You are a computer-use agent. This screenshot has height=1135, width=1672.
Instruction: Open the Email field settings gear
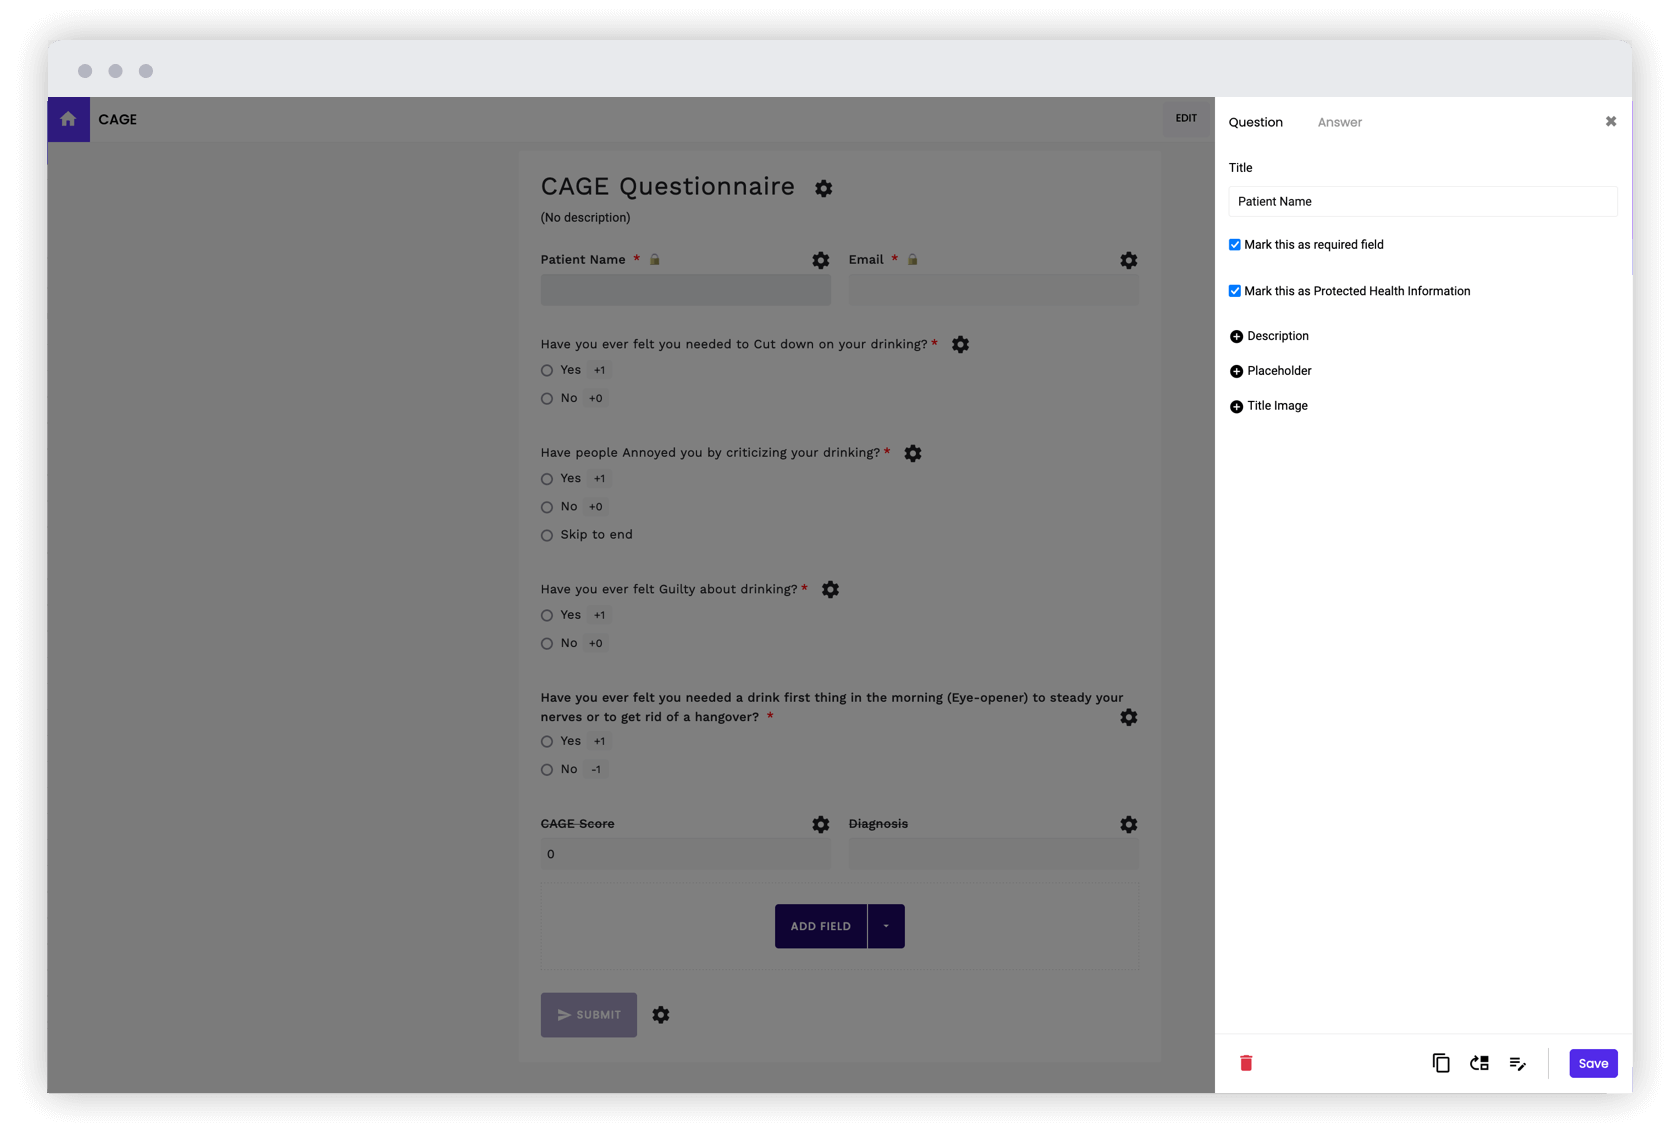pyautogui.click(x=1128, y=261)
